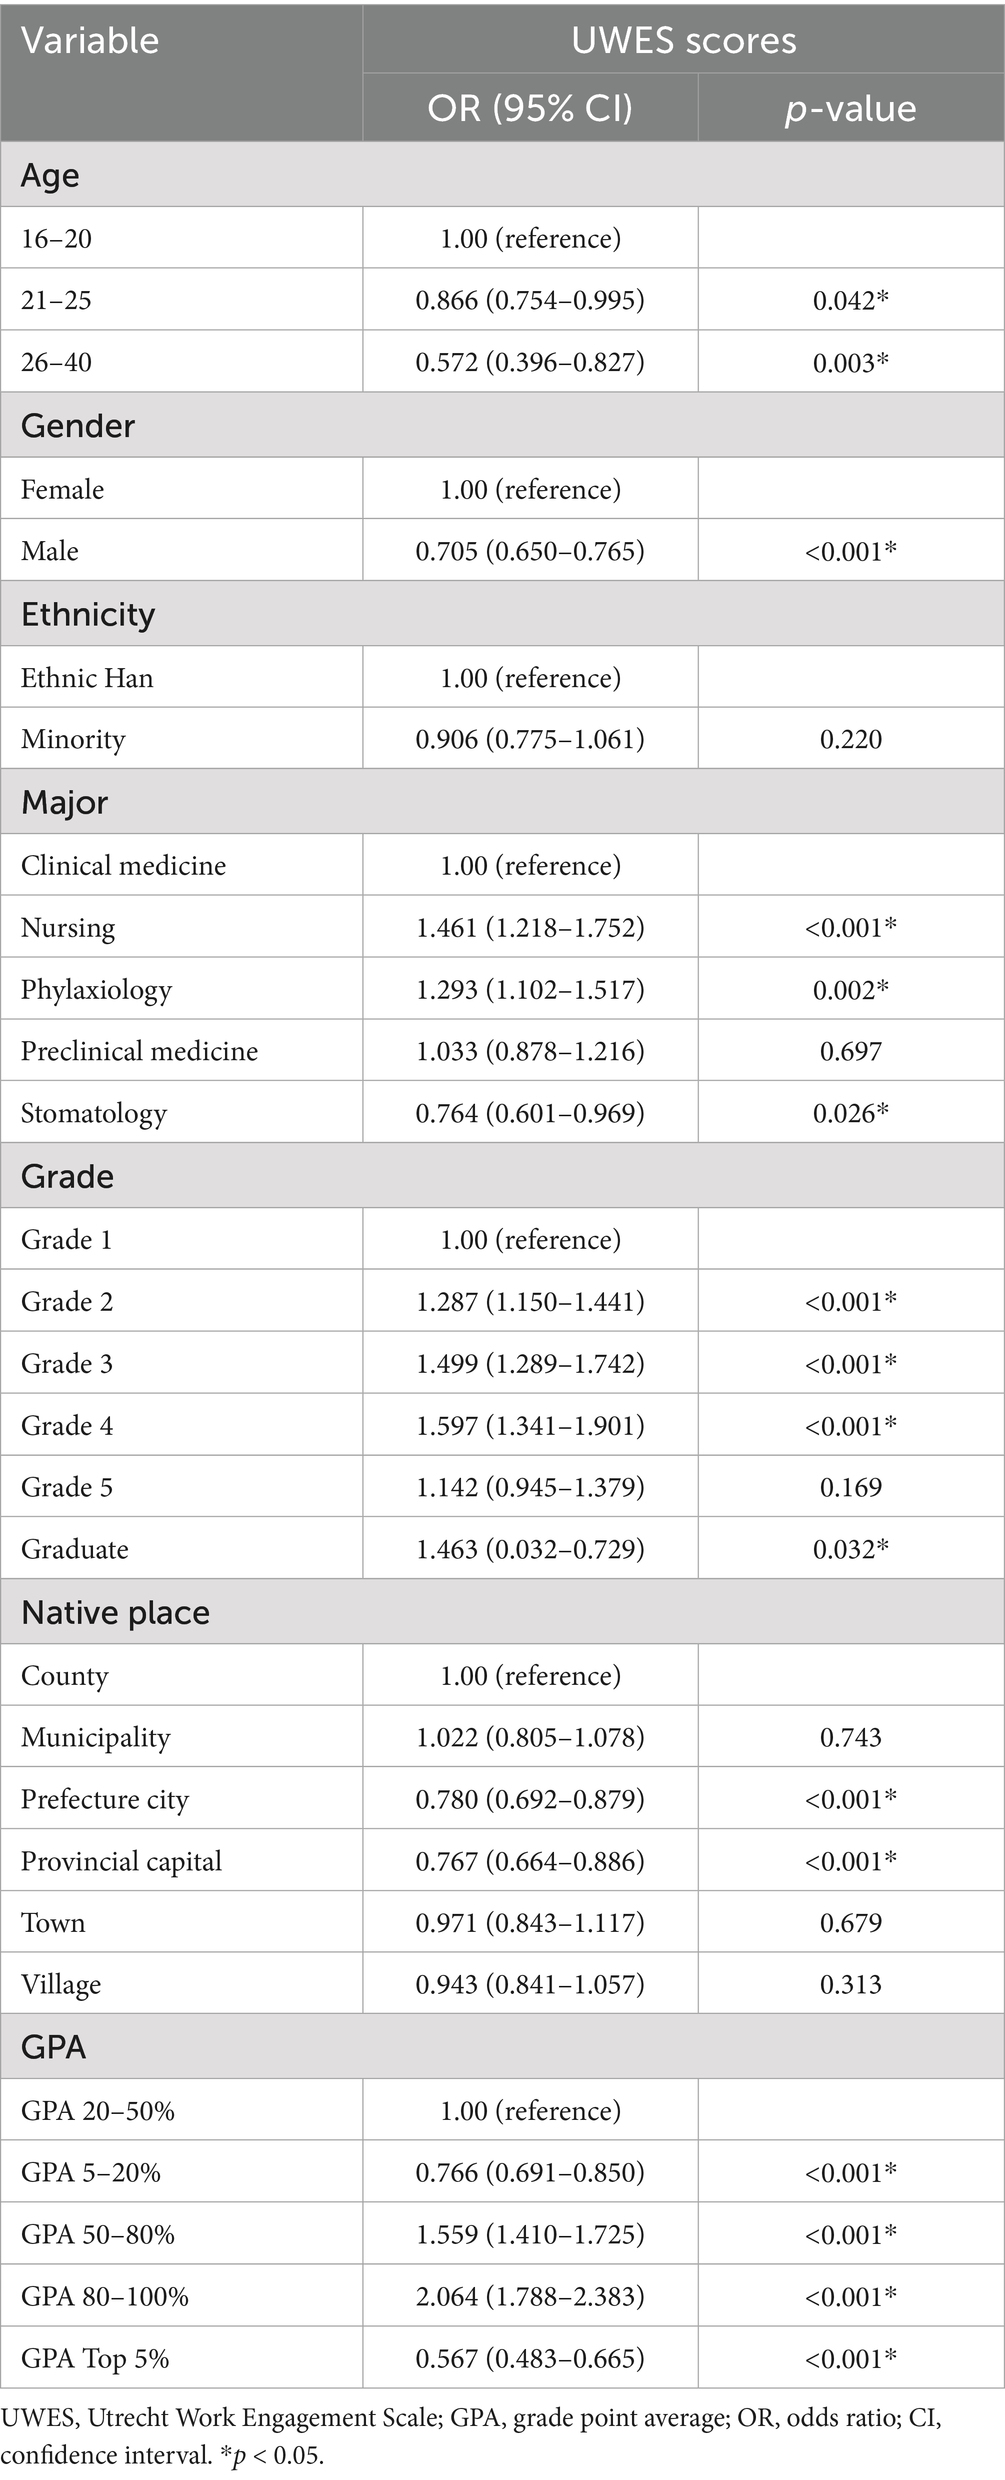Click the Variable column header
The height and width of the screenshot is (2480, 1005).
coord(90,41)
